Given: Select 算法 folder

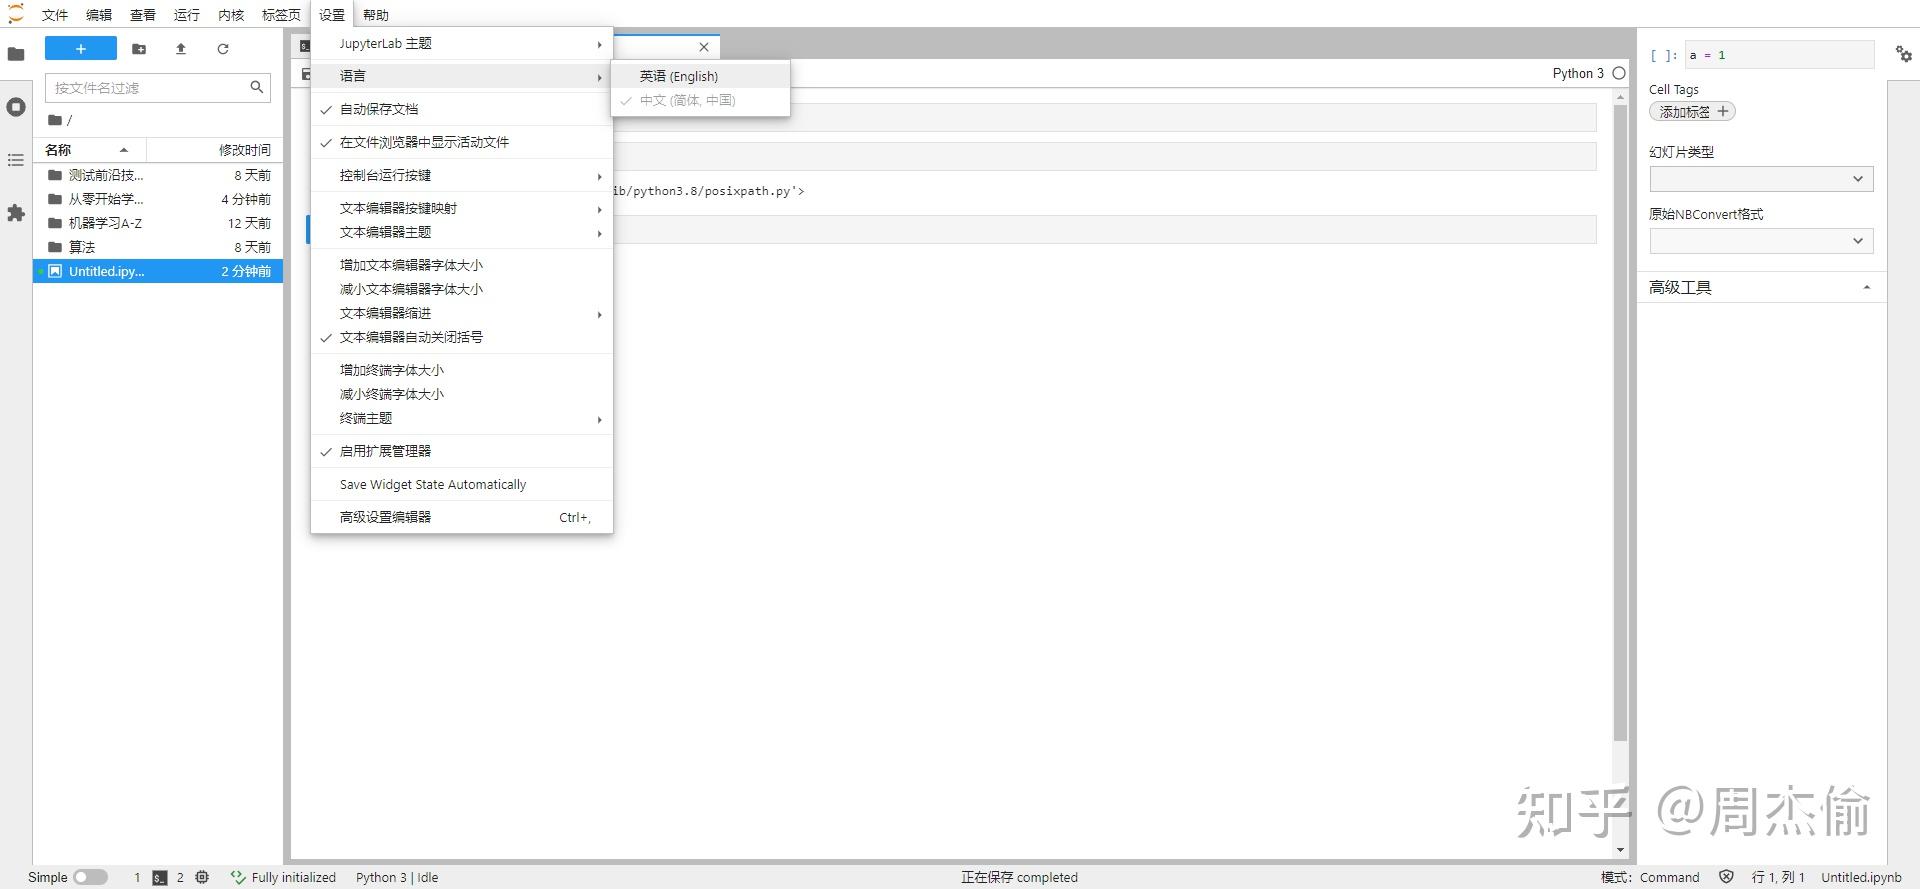Looking at the screenshot, I should click(x=158, y=247).
